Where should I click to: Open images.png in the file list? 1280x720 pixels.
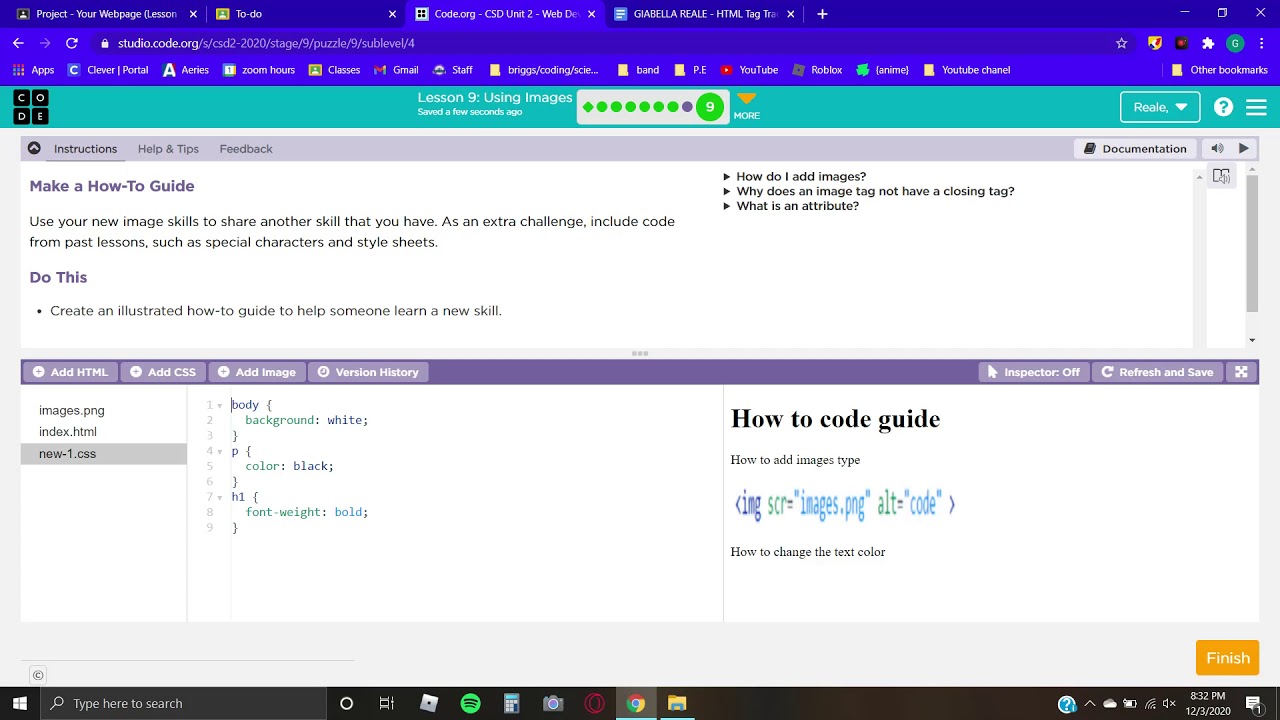(x=72, y=411)
